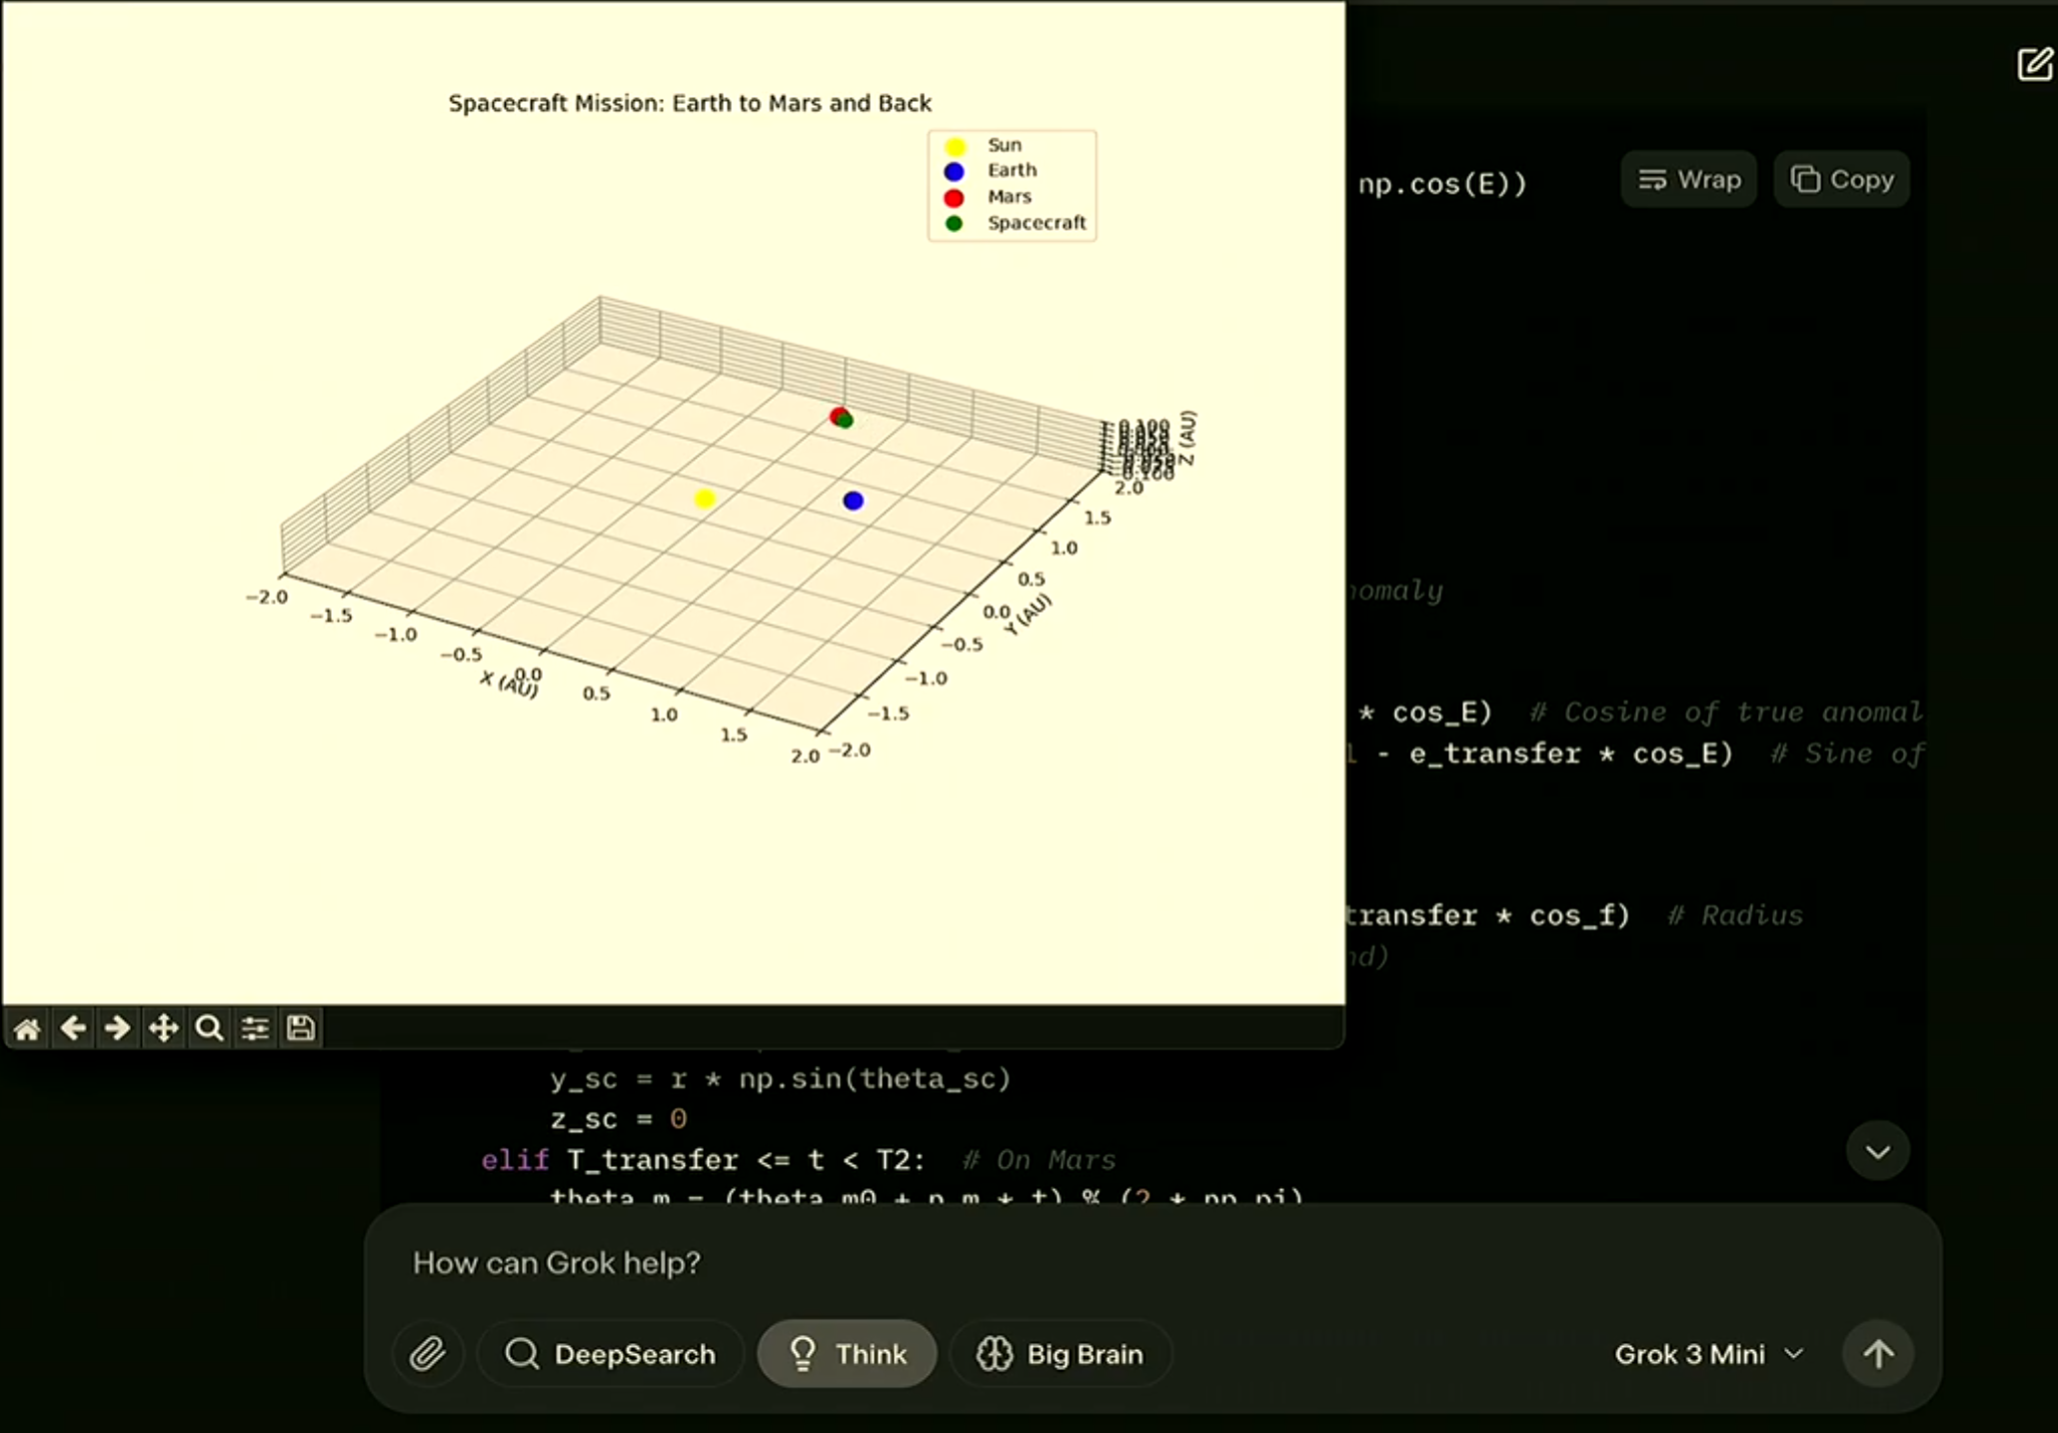Enable DeepSearch mode
Viewport: 2058px width, 1433px height.
[610, 1354]
